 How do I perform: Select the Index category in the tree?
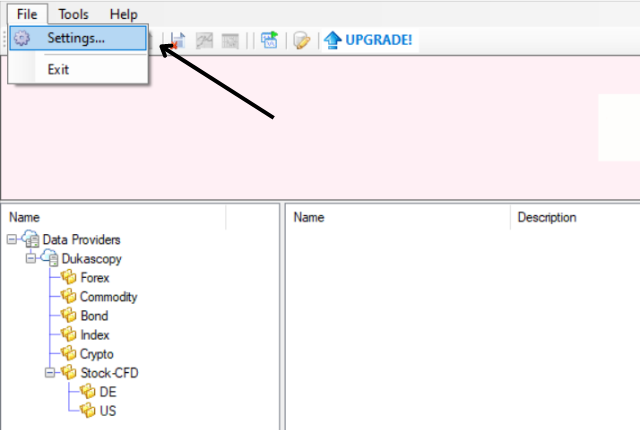[x=95, y=335]
